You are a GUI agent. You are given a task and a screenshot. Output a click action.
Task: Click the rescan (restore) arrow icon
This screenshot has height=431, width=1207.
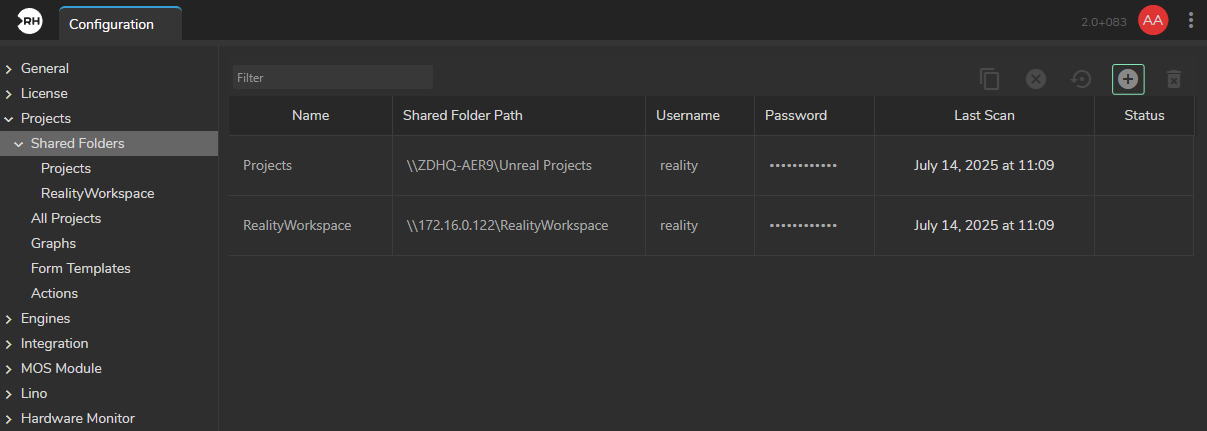[x=1081, y=79]
